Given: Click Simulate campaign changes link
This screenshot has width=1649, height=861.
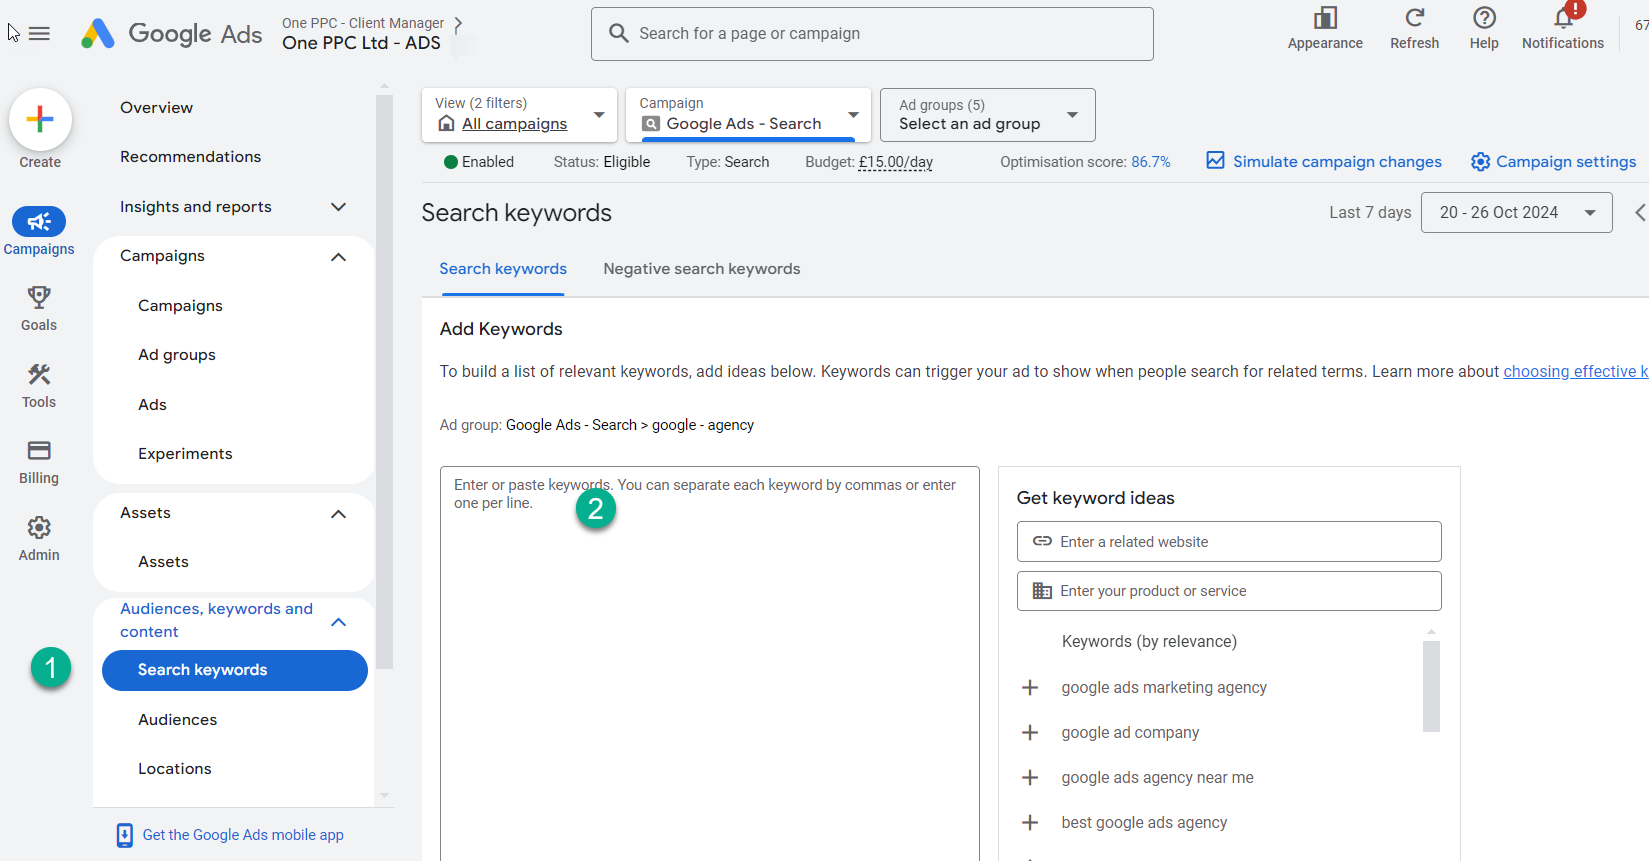Looking at the screenshot, I should 1337,162.
